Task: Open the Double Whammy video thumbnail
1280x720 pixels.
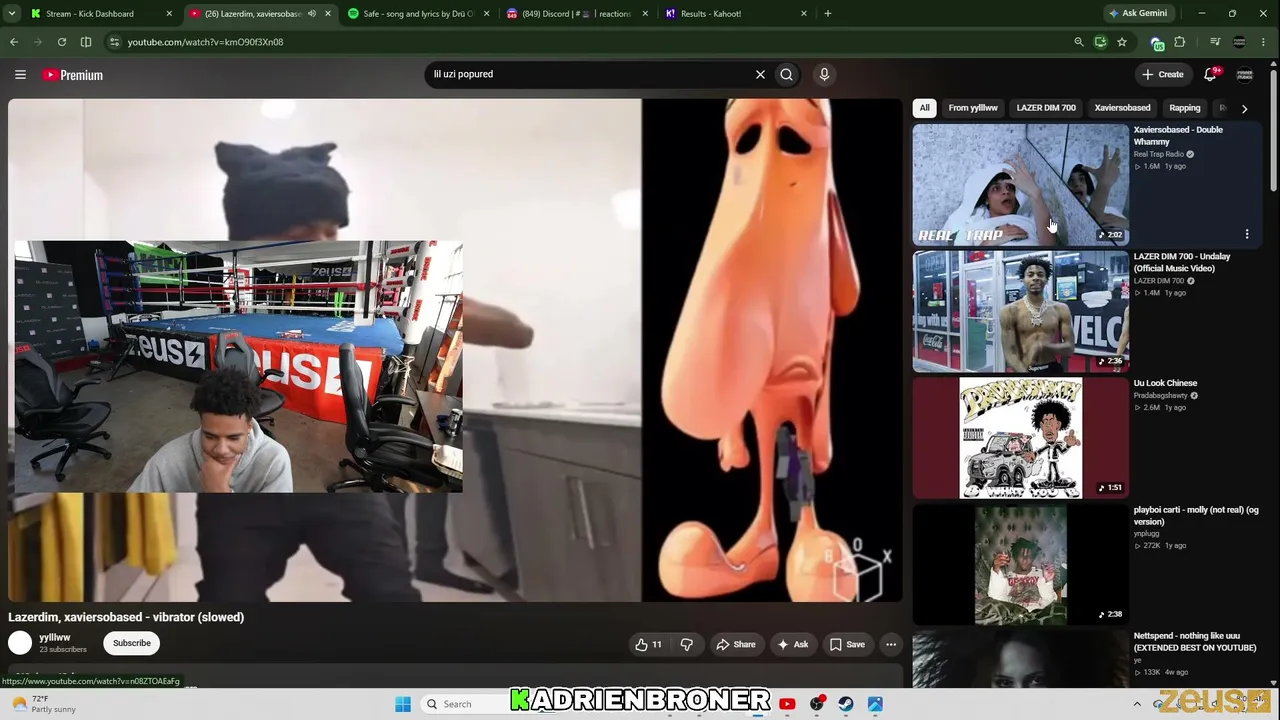Action: click(1021, 185)
